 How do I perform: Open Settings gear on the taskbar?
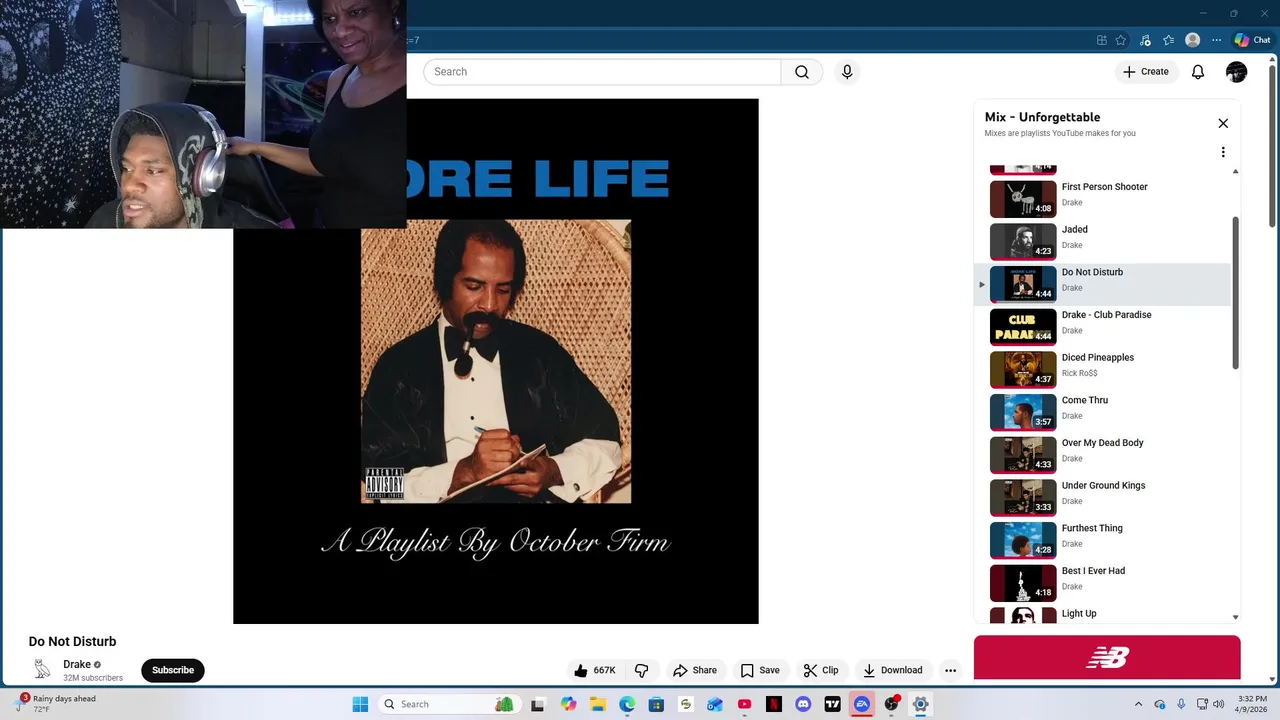(921, 704)
